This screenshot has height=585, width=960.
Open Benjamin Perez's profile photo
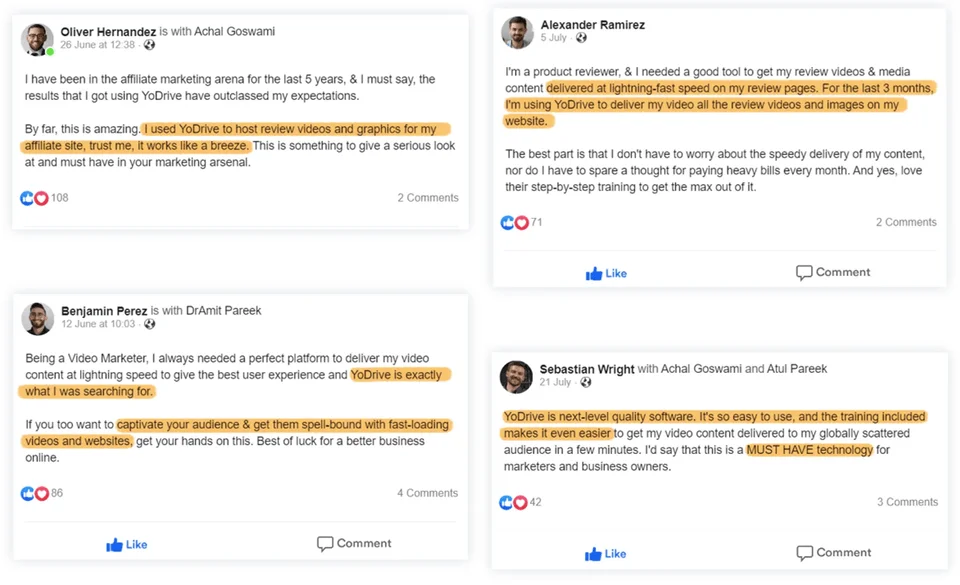tap(37, 318)
